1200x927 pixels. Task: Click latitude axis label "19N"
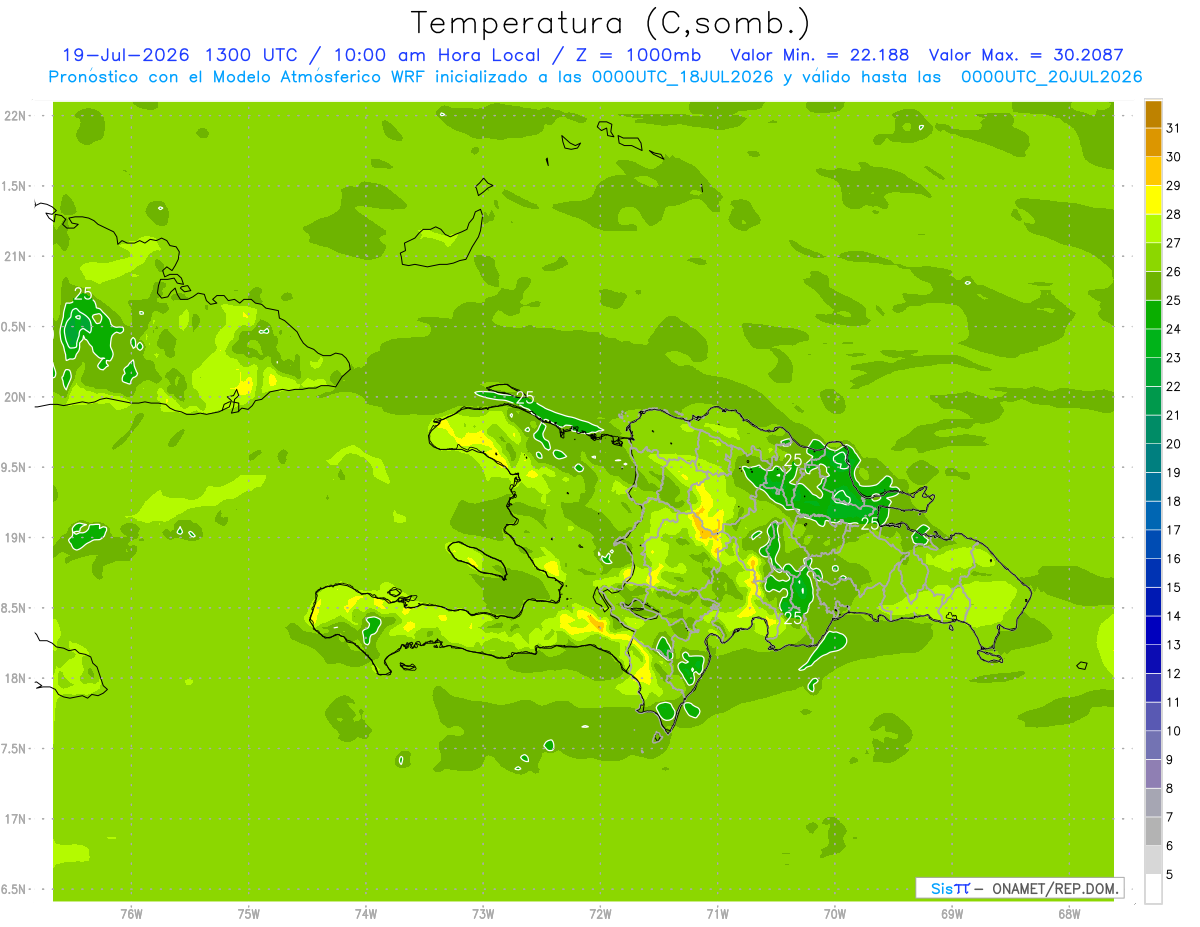click(x=16, y=538)
